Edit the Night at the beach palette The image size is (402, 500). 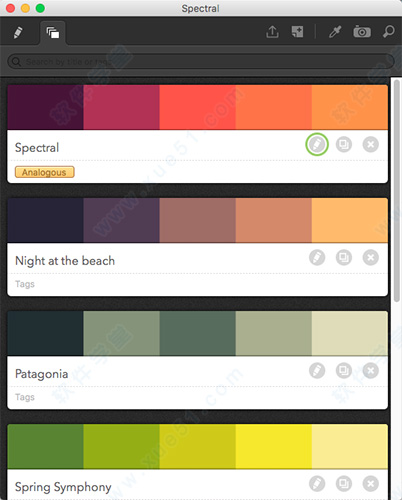(317, 257)
